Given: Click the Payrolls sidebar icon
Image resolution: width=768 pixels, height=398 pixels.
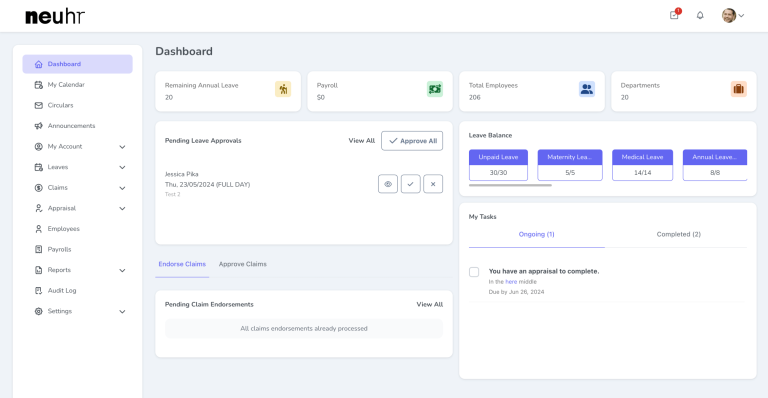Looking at the screenshot, I should point(39,249).
